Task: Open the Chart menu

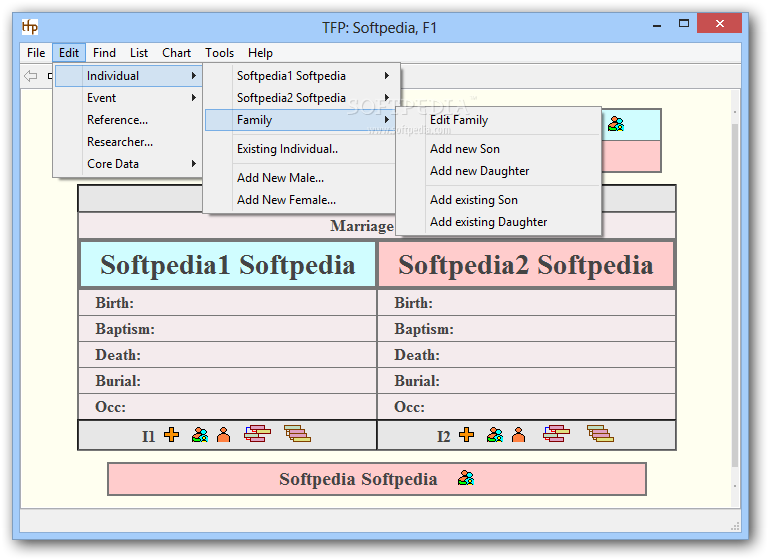Action: [x=176, y=52]
